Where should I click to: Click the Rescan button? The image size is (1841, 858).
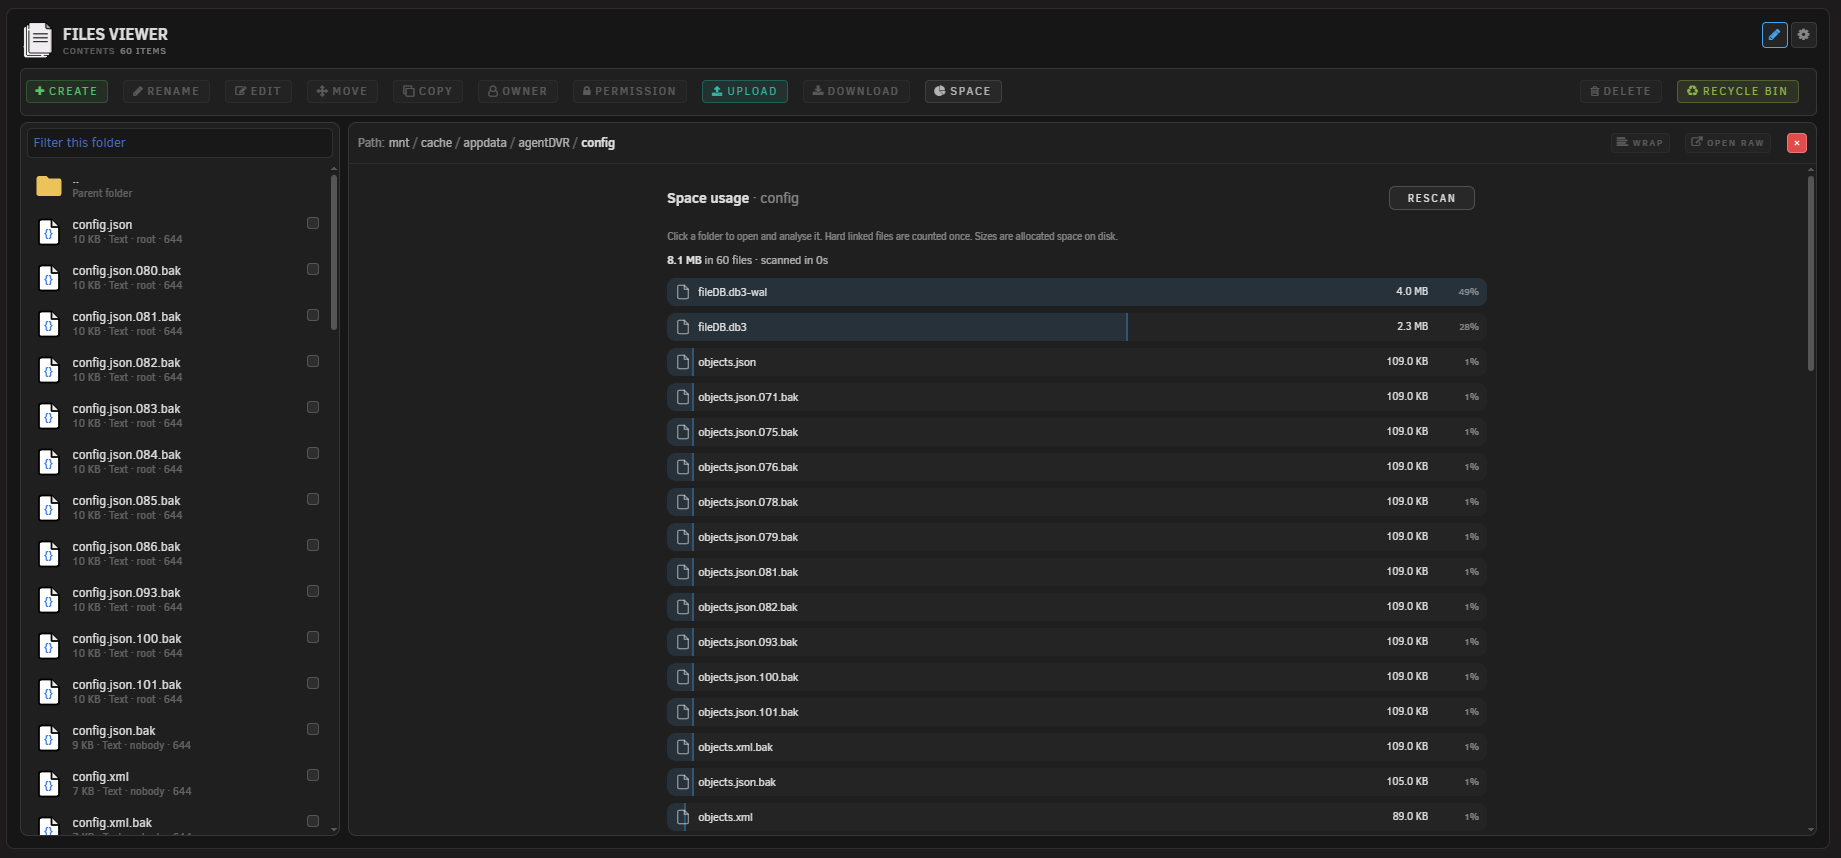tap(1432, 198)
